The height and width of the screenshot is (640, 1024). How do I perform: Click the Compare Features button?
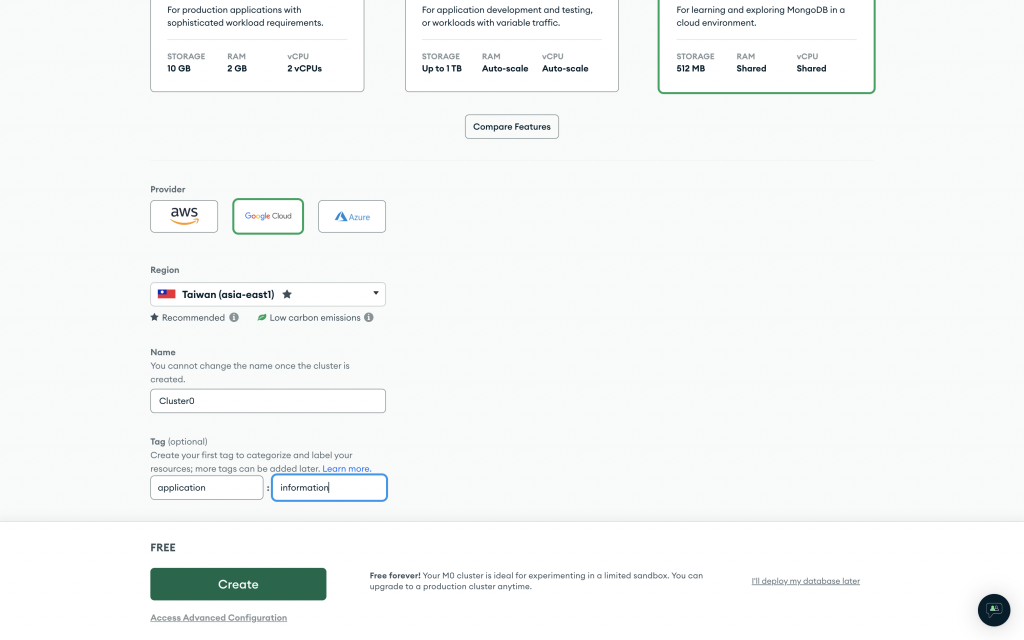[x=511, y=127]
